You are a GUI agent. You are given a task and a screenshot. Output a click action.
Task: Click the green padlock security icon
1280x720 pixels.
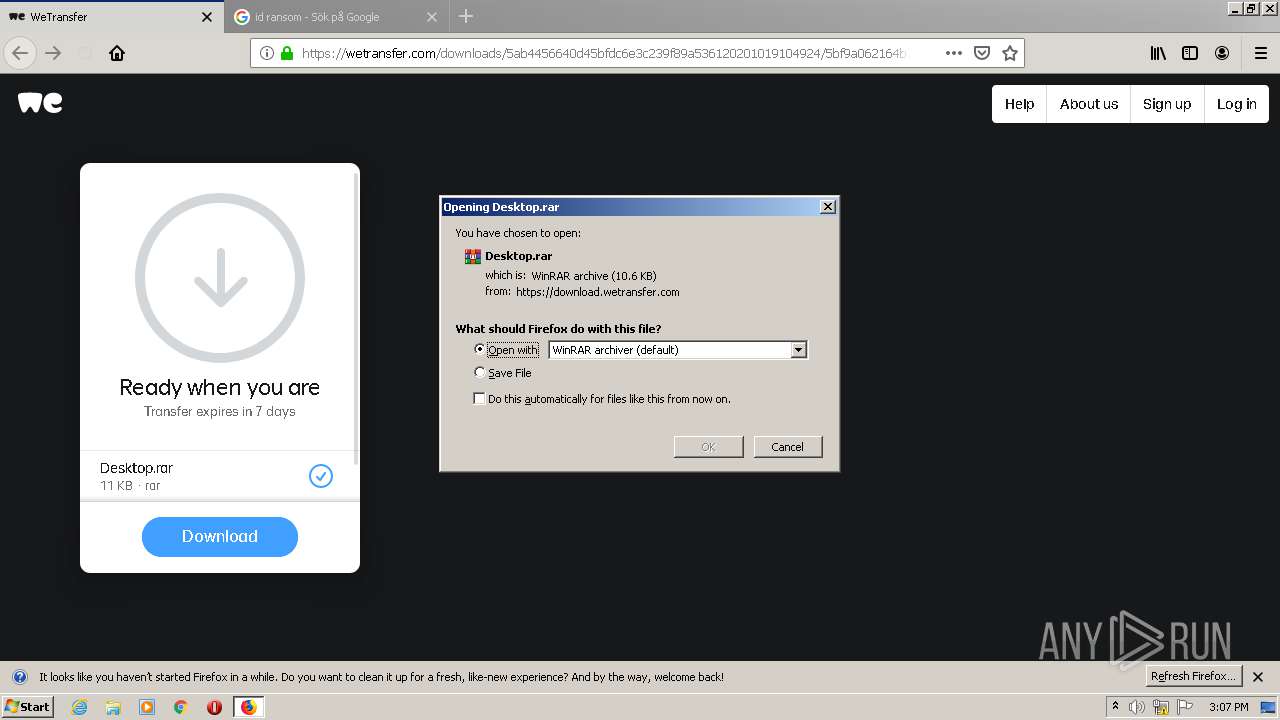(x=287, y=53)
